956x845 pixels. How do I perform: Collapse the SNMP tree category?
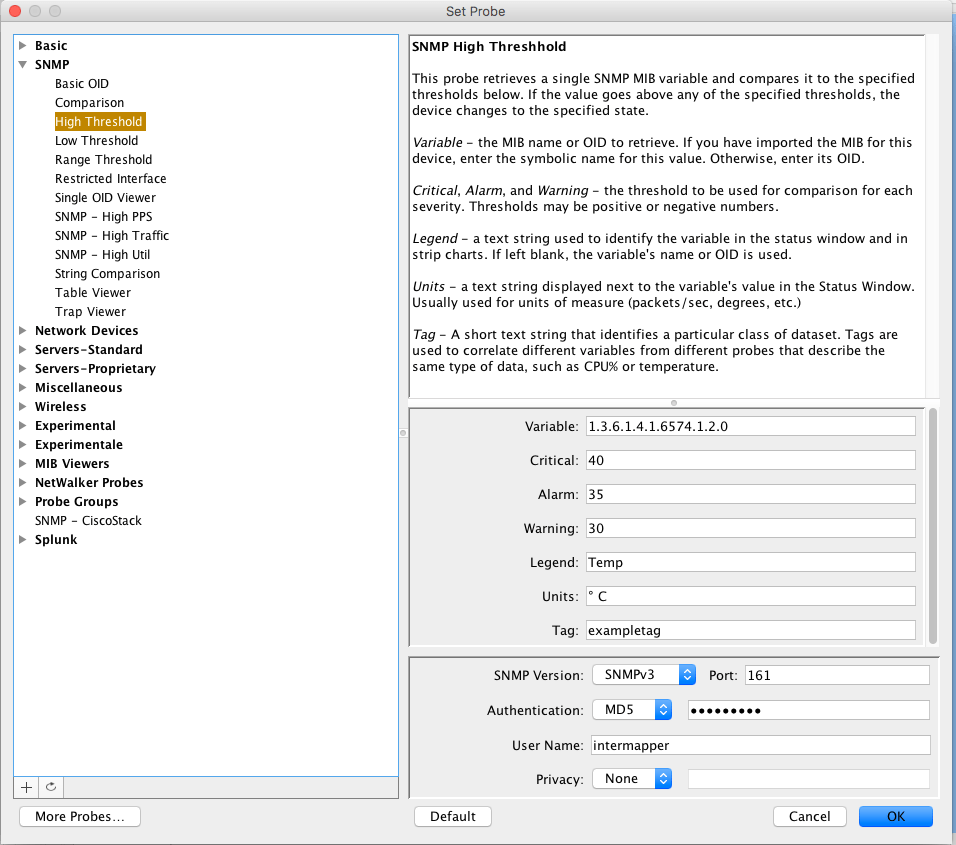[x=23, y=65]
